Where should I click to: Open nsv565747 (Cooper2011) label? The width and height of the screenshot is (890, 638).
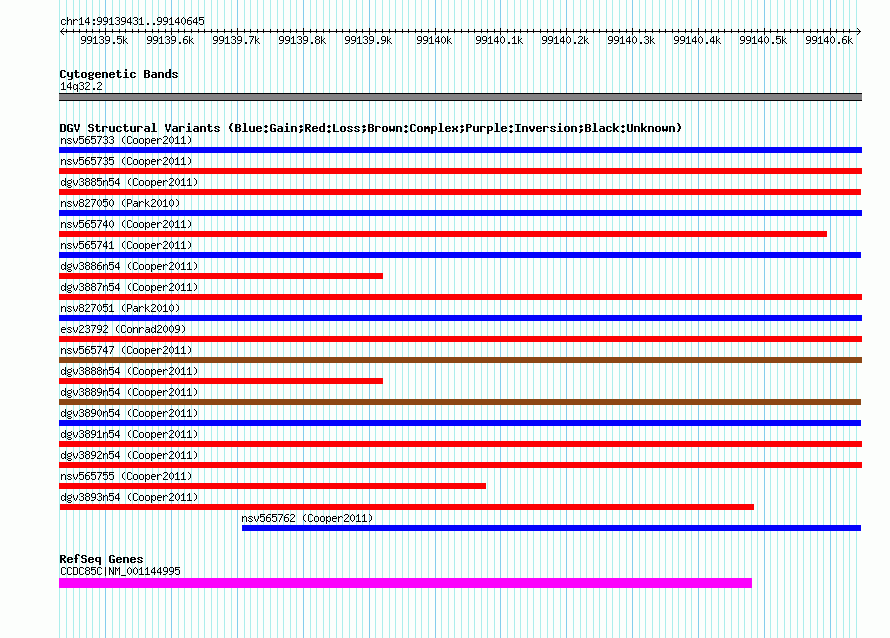126,350
